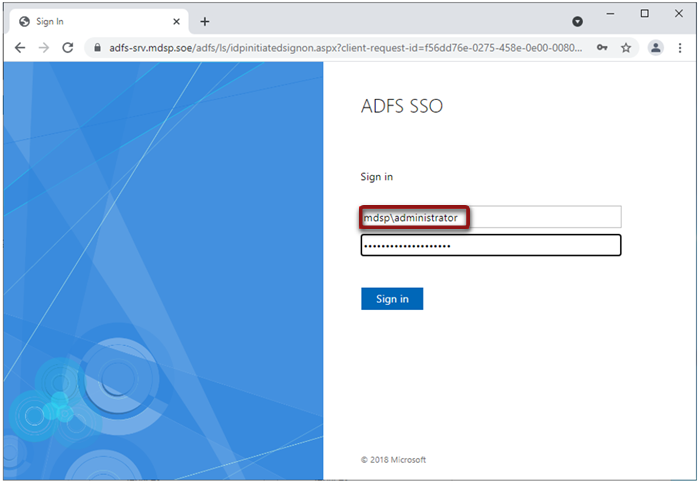Reload the ADFS sign-in page

68,48
